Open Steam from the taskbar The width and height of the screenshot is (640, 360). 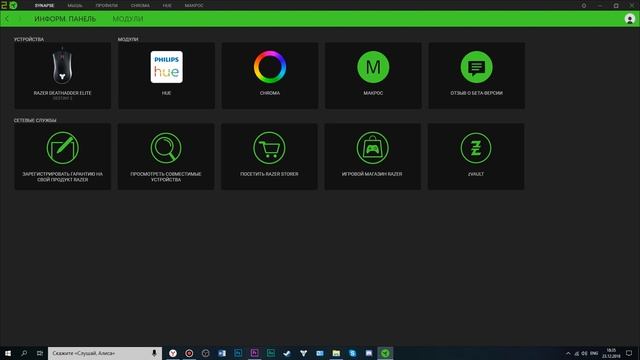click(287, 353)
